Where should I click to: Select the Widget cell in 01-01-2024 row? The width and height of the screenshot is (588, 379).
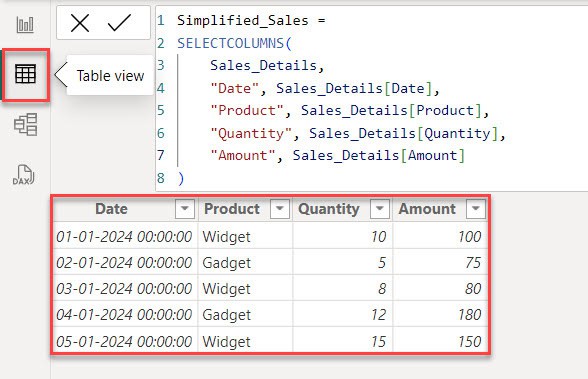245,237
